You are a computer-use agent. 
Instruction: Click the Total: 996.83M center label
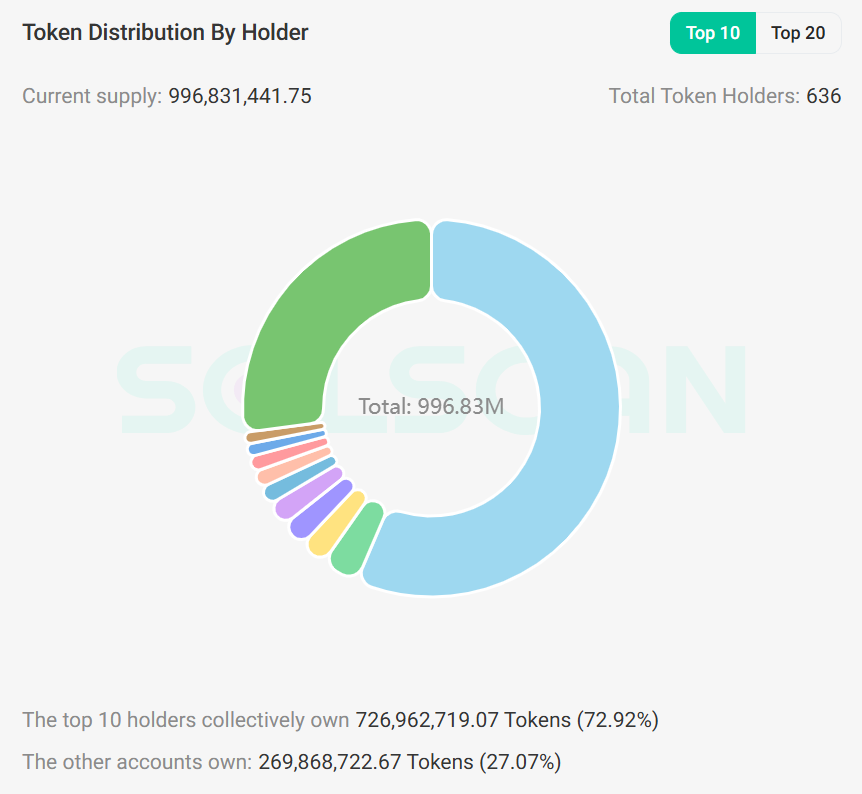431,407
